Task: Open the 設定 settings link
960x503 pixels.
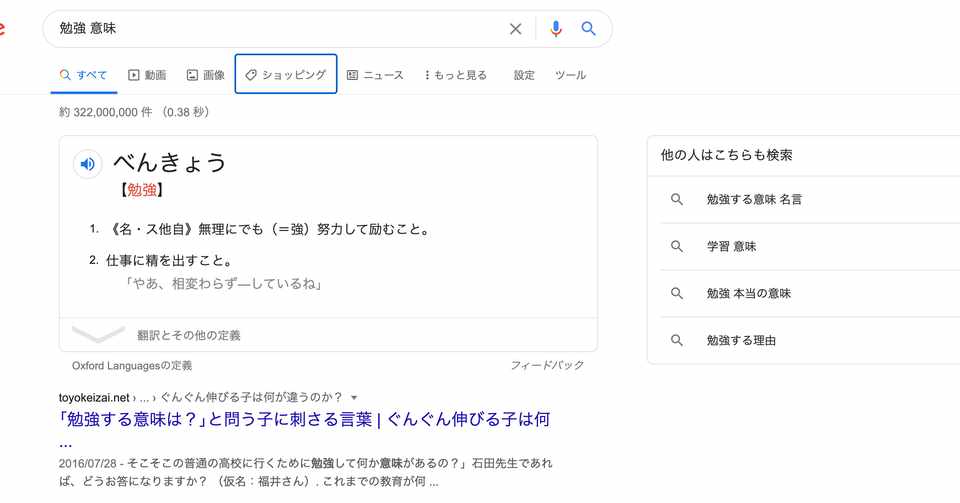Action: point(524,75)
